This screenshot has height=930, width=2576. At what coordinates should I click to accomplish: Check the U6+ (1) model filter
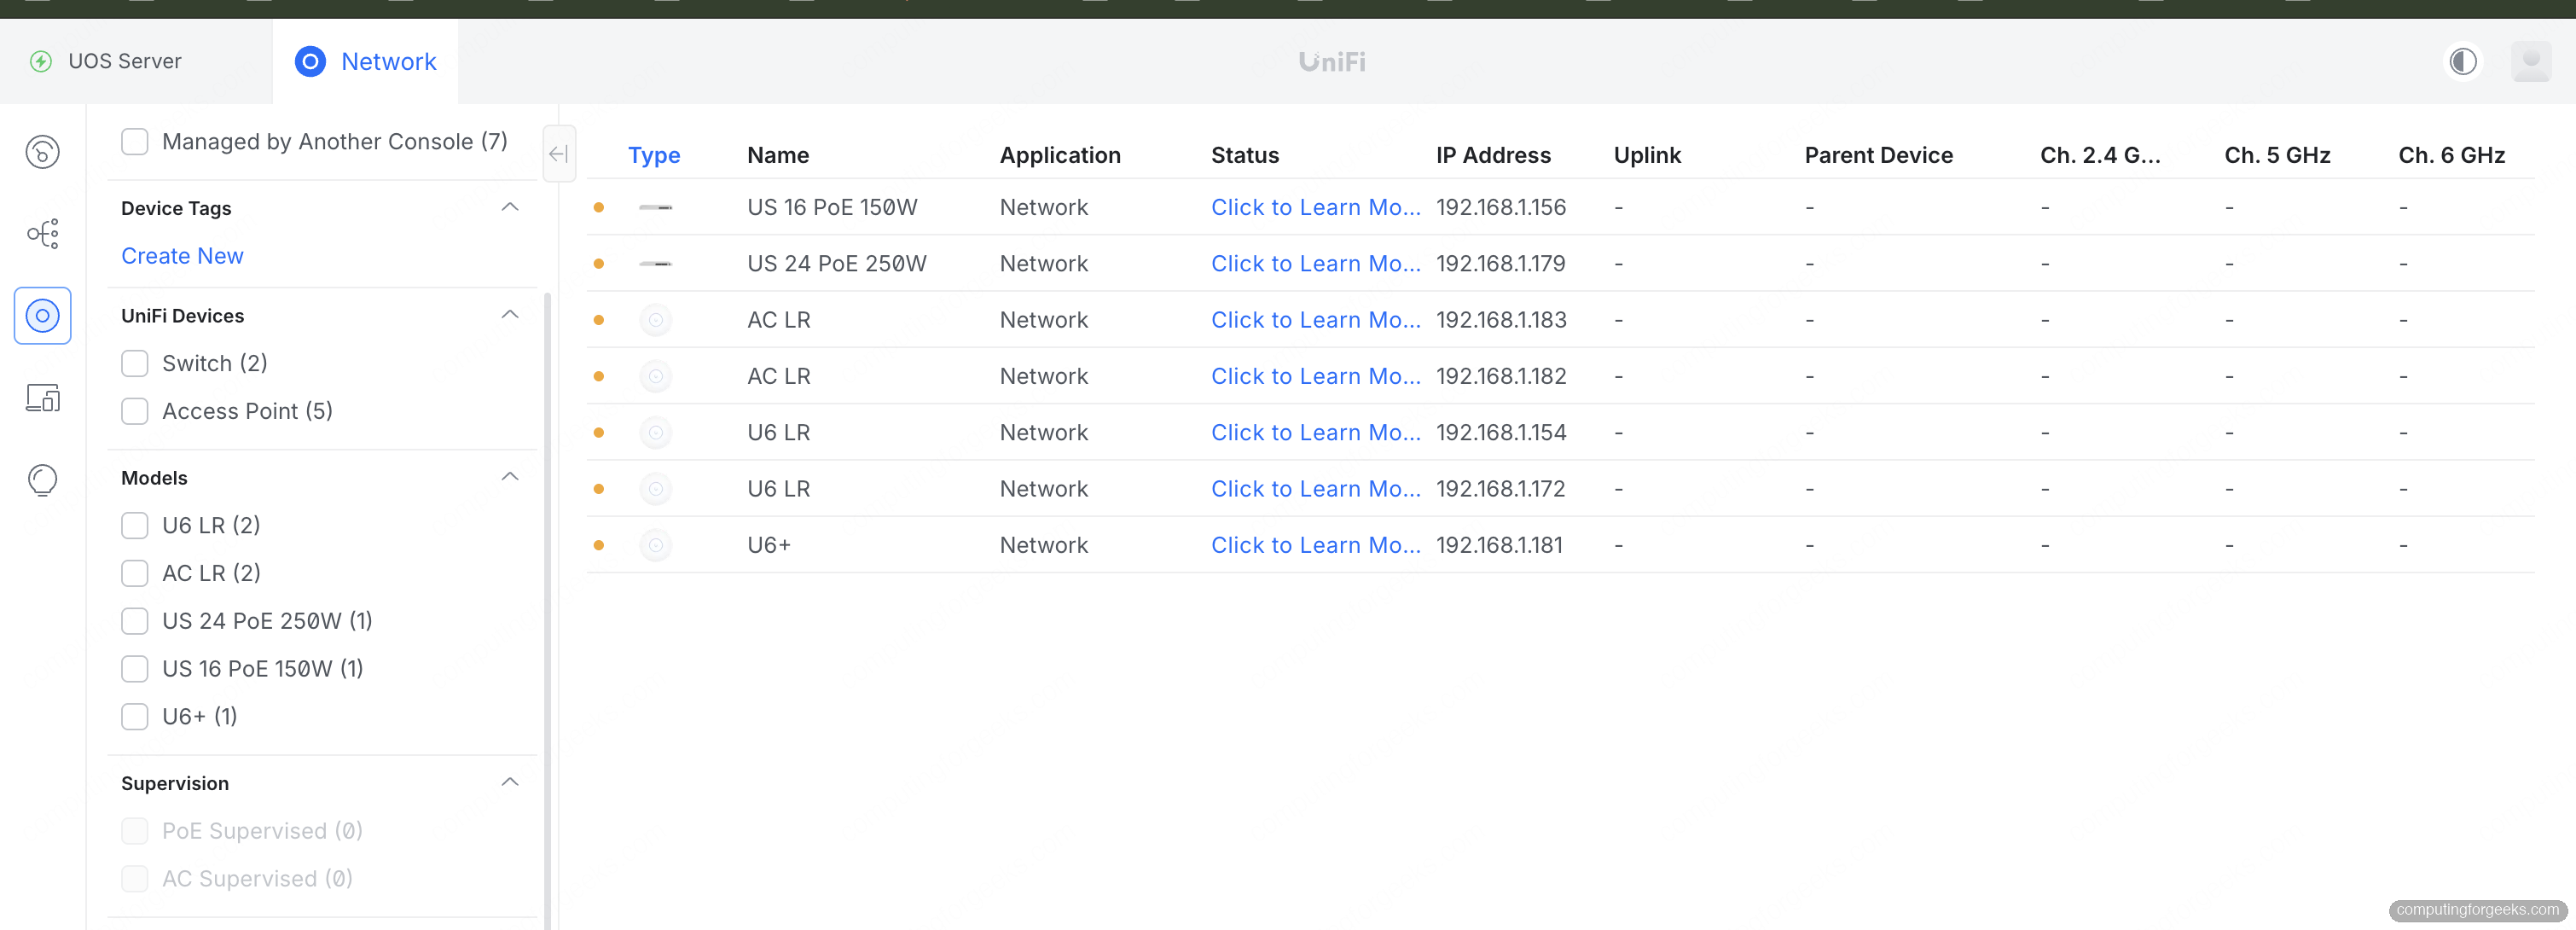[135, 717]
